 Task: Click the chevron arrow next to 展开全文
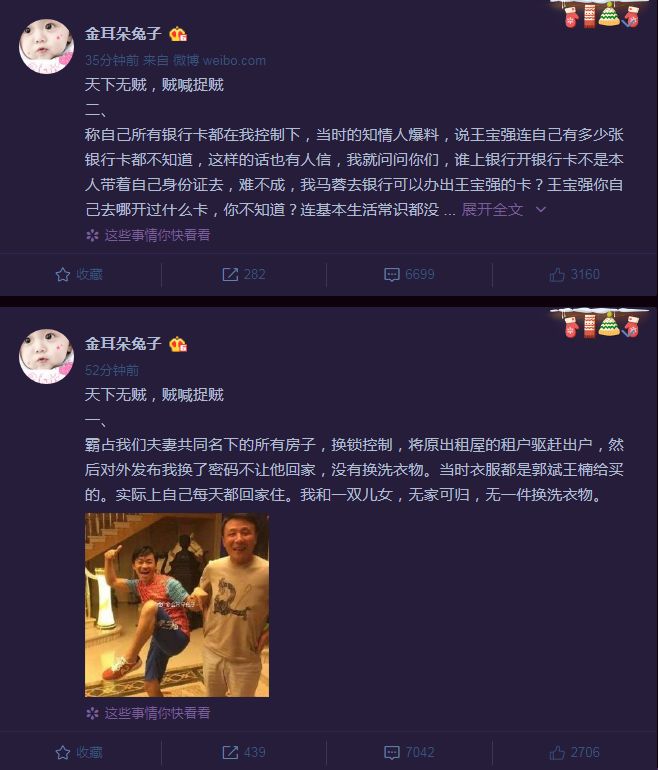pyautogui.click(x=541, y=210)
